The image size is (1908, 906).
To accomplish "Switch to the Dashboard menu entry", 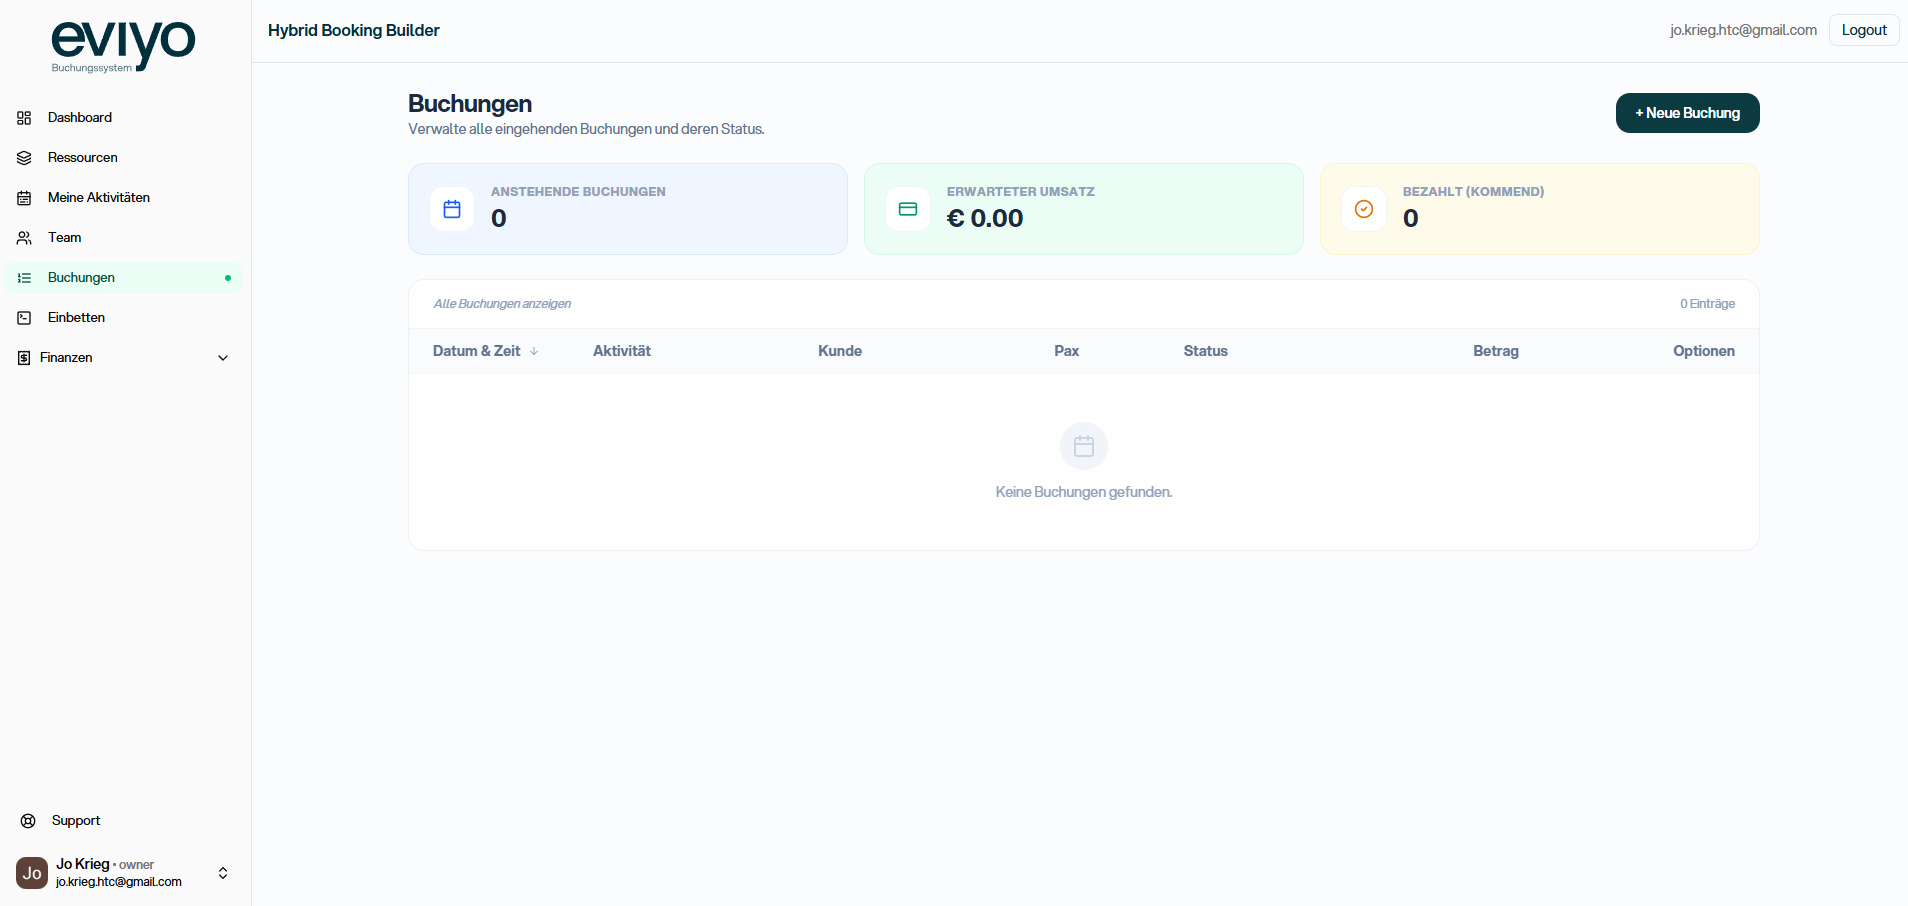I will 80,117.
